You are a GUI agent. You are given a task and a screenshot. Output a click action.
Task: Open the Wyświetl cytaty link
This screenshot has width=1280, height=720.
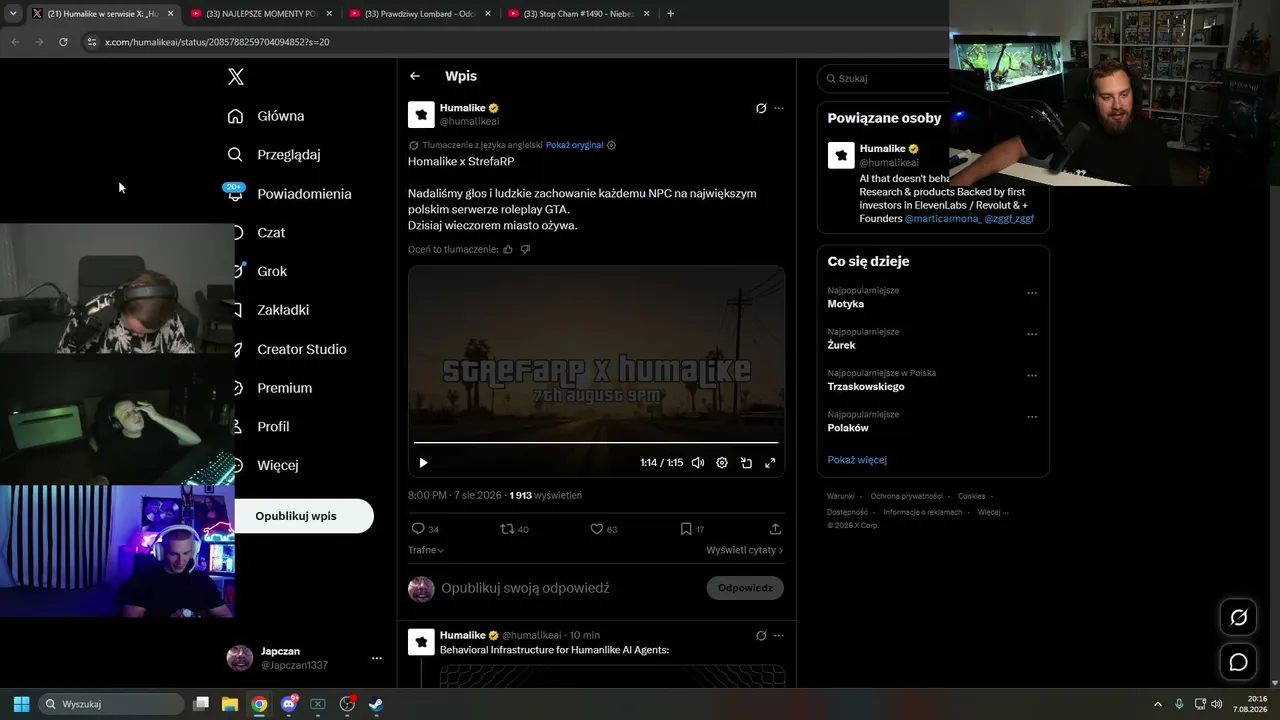[745, 550]
